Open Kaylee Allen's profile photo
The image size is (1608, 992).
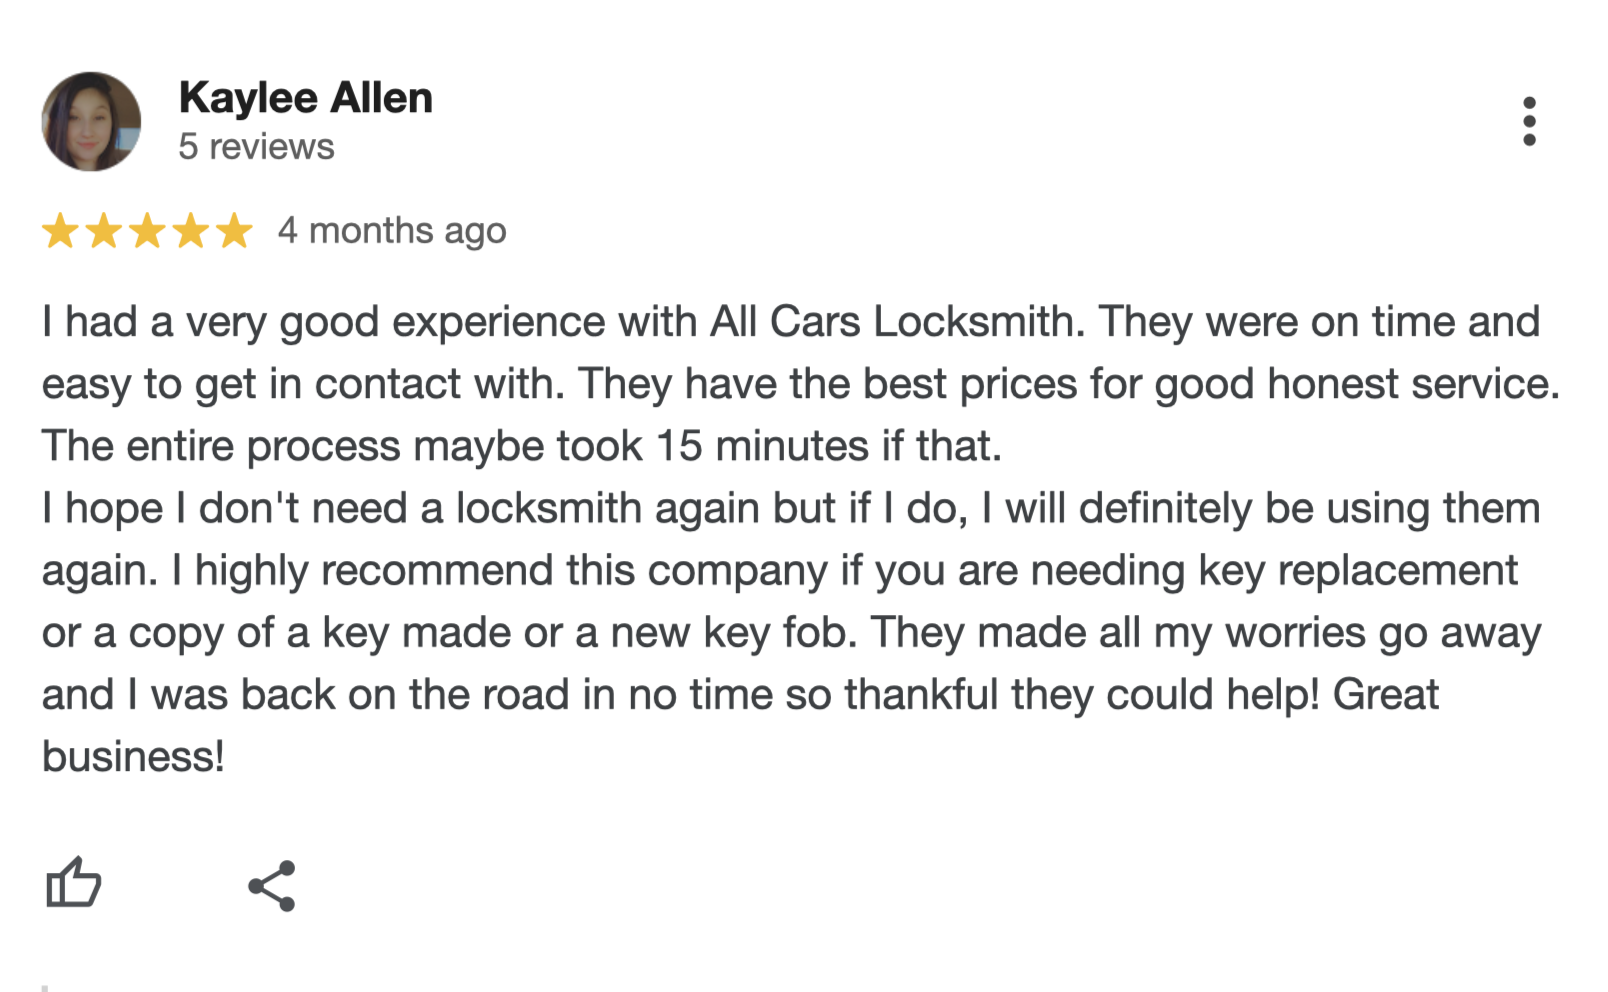91,121
